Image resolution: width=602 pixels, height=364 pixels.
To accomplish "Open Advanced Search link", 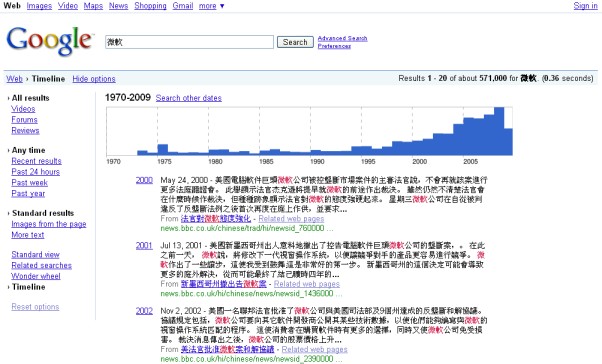I will (342, 38).
